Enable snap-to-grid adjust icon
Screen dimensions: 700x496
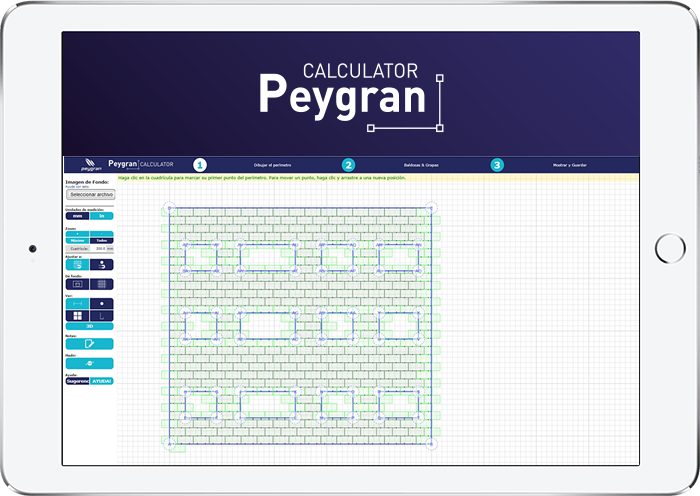pos(78,265)
